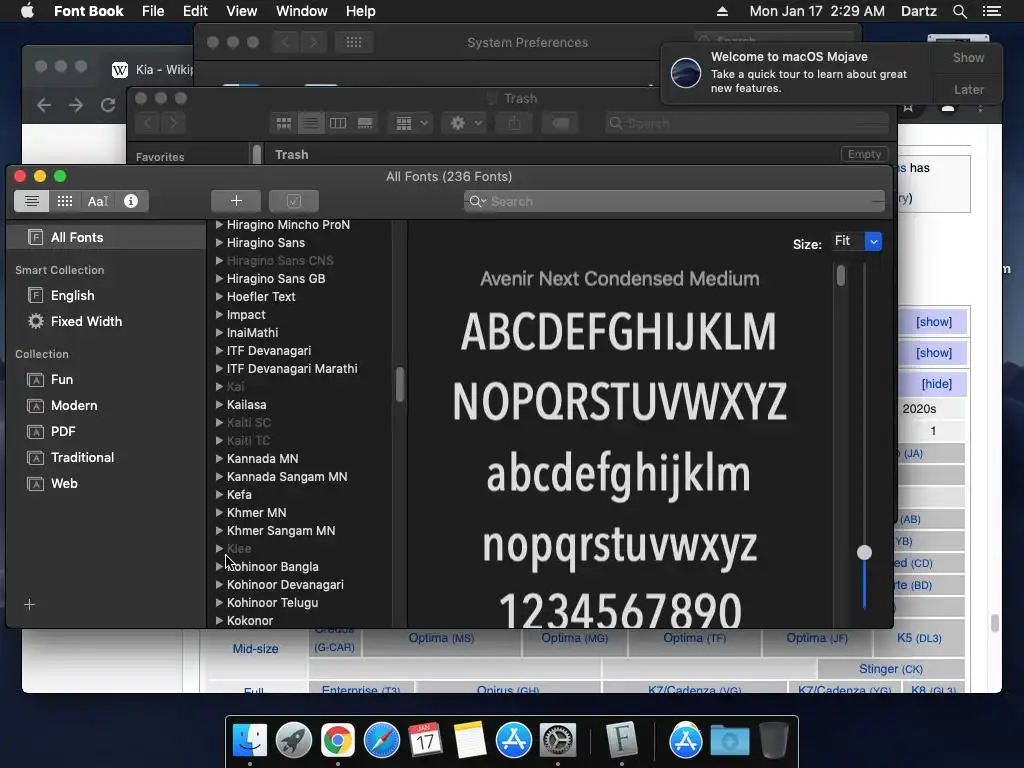Reload the Chrome page with refresh icon
Screen dimensions: 1024x768
108,104
